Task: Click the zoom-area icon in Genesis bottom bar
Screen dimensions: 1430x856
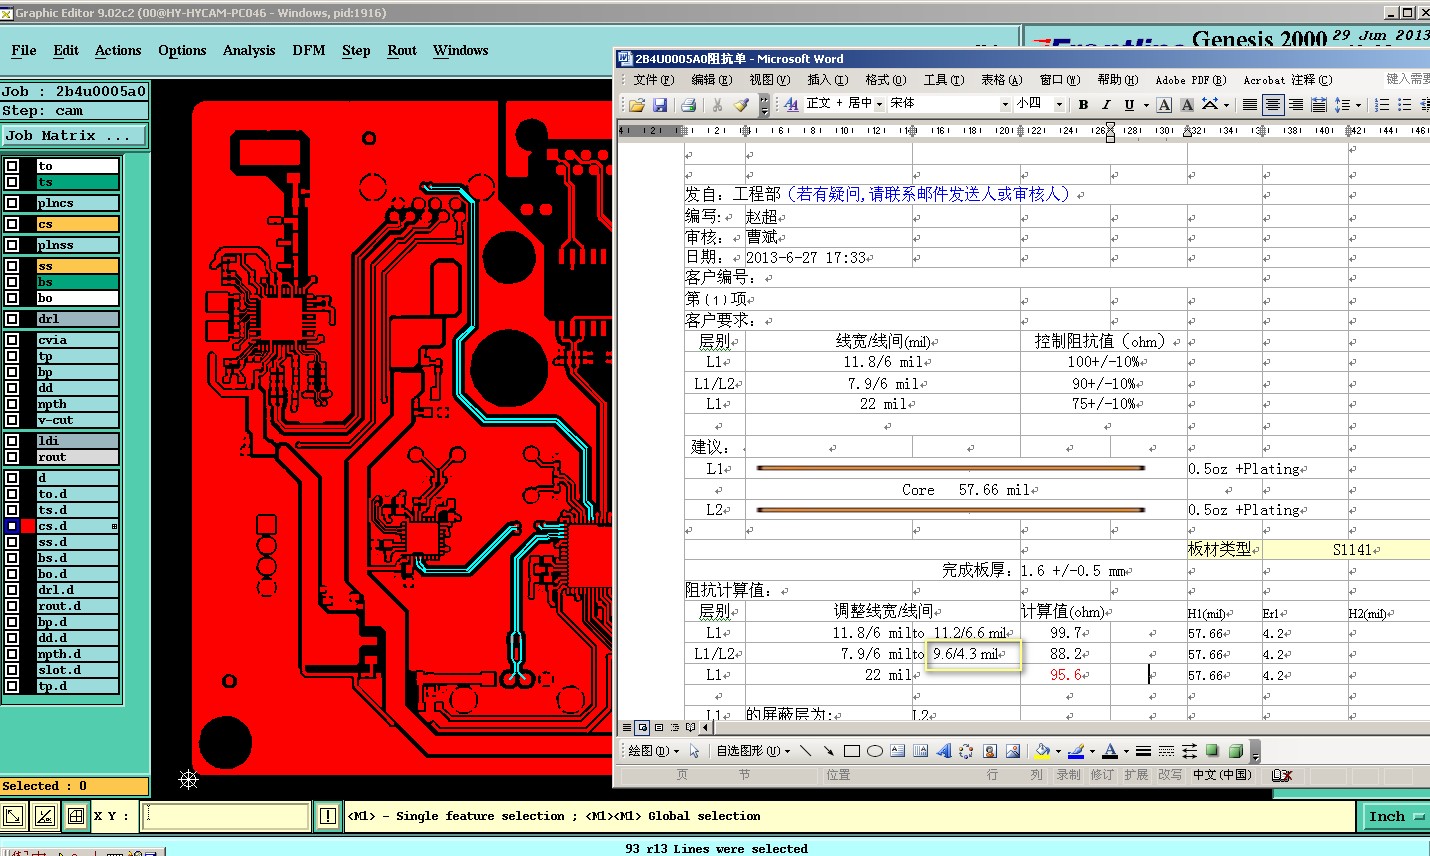Action: point(14,816)
